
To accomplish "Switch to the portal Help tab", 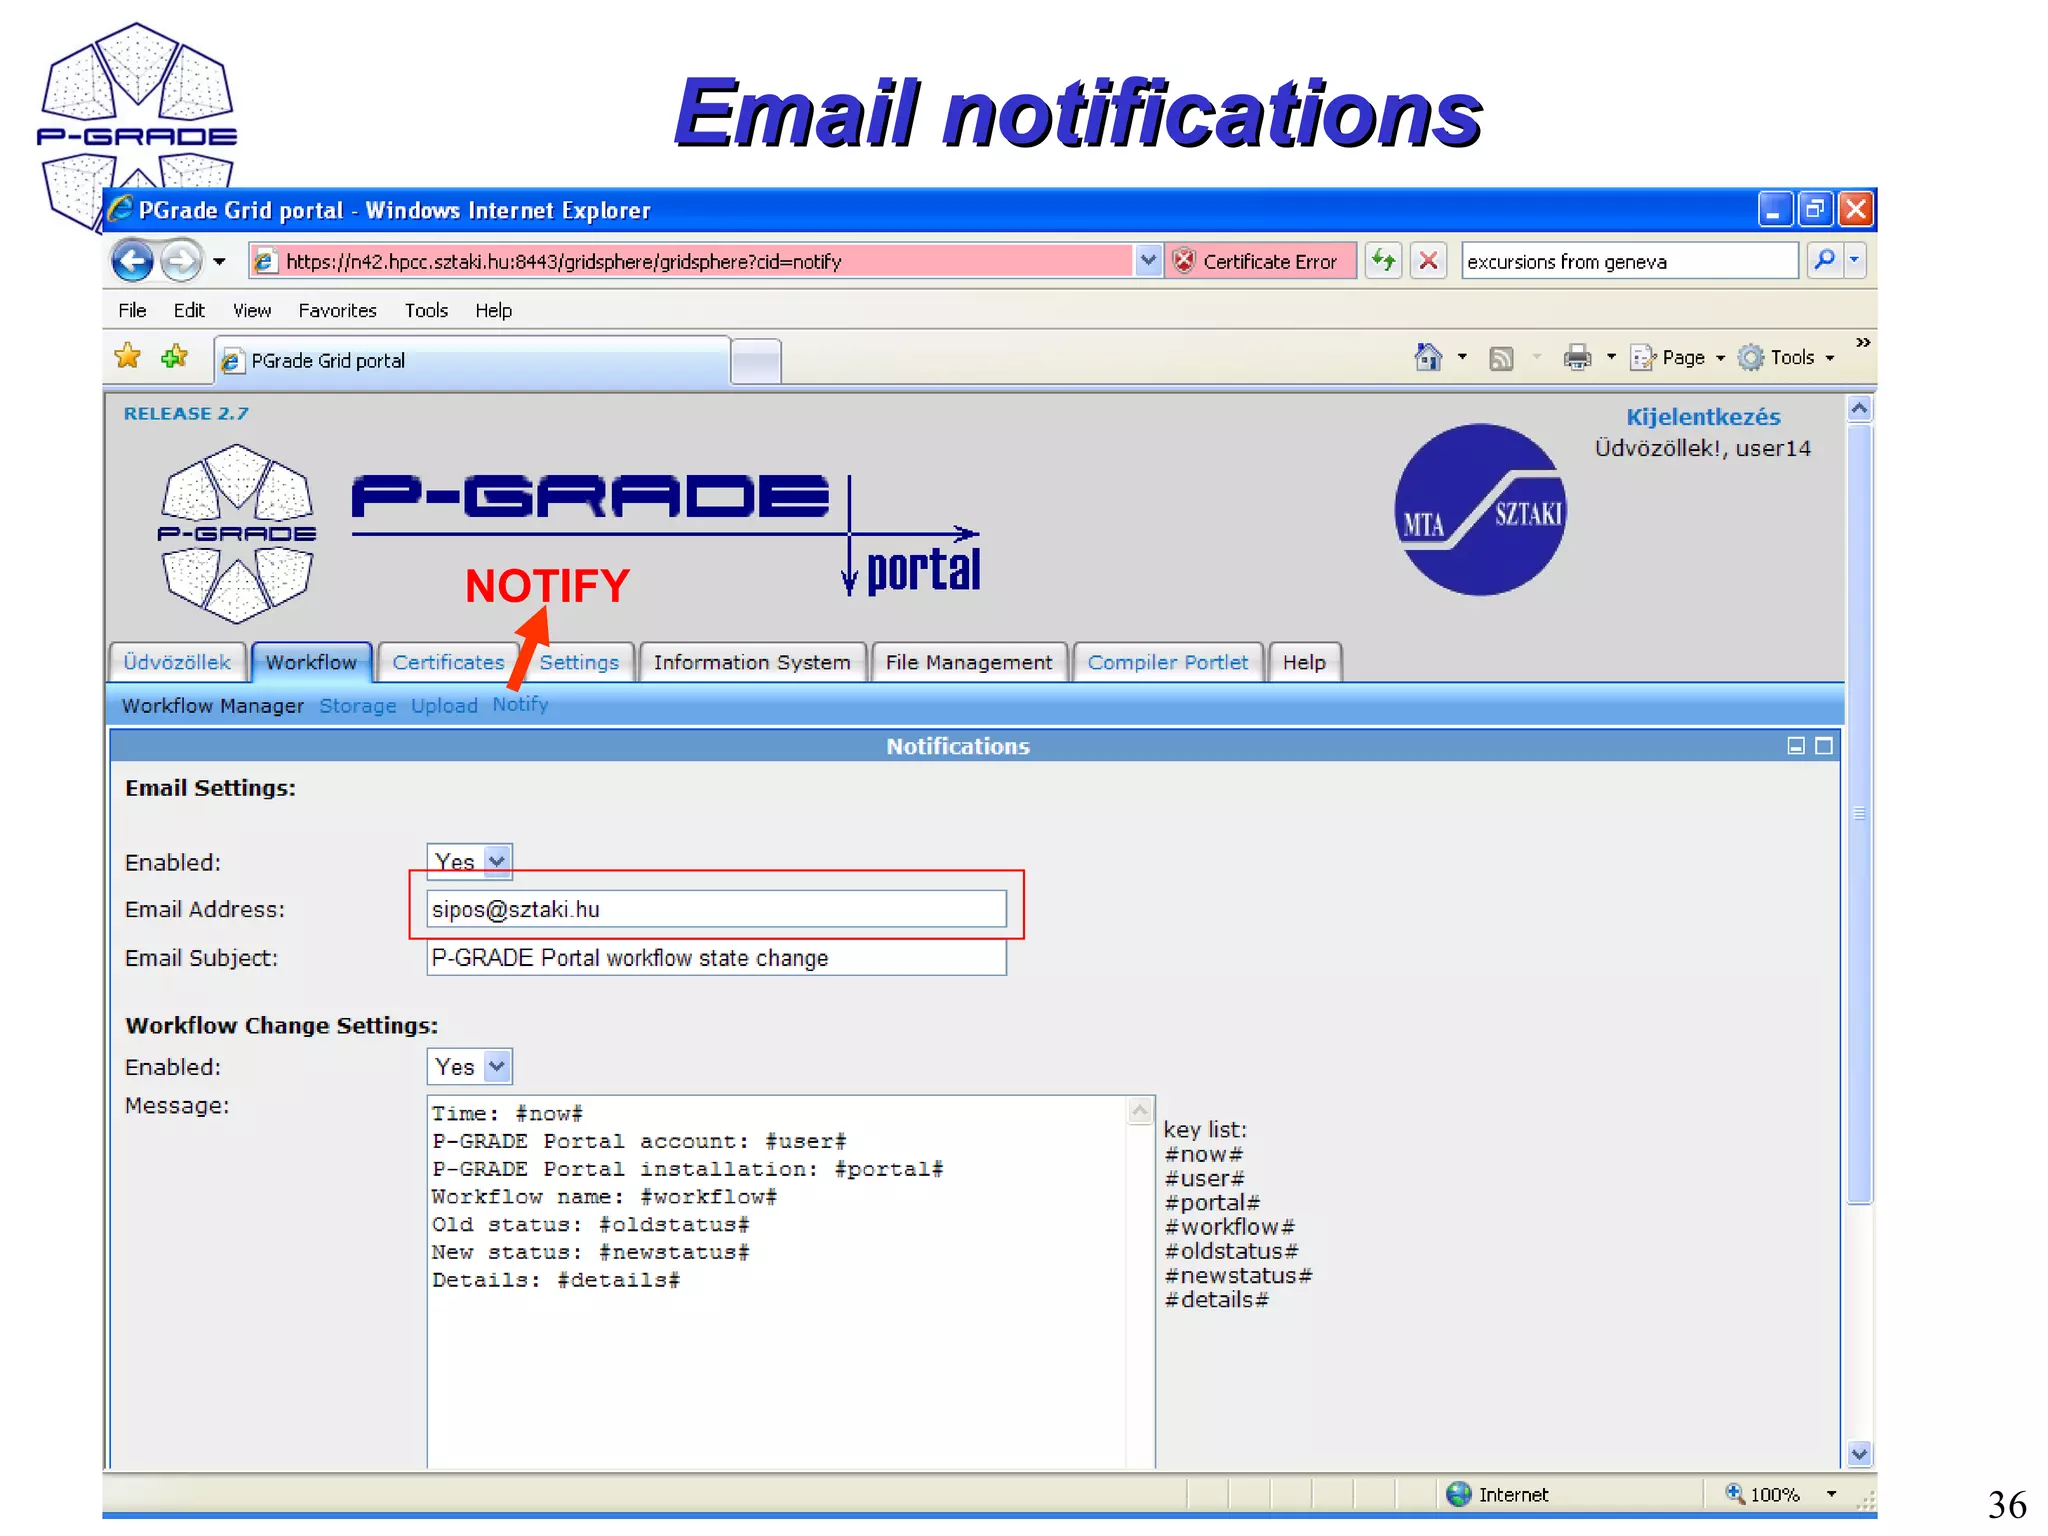I will click(1304, 662).
